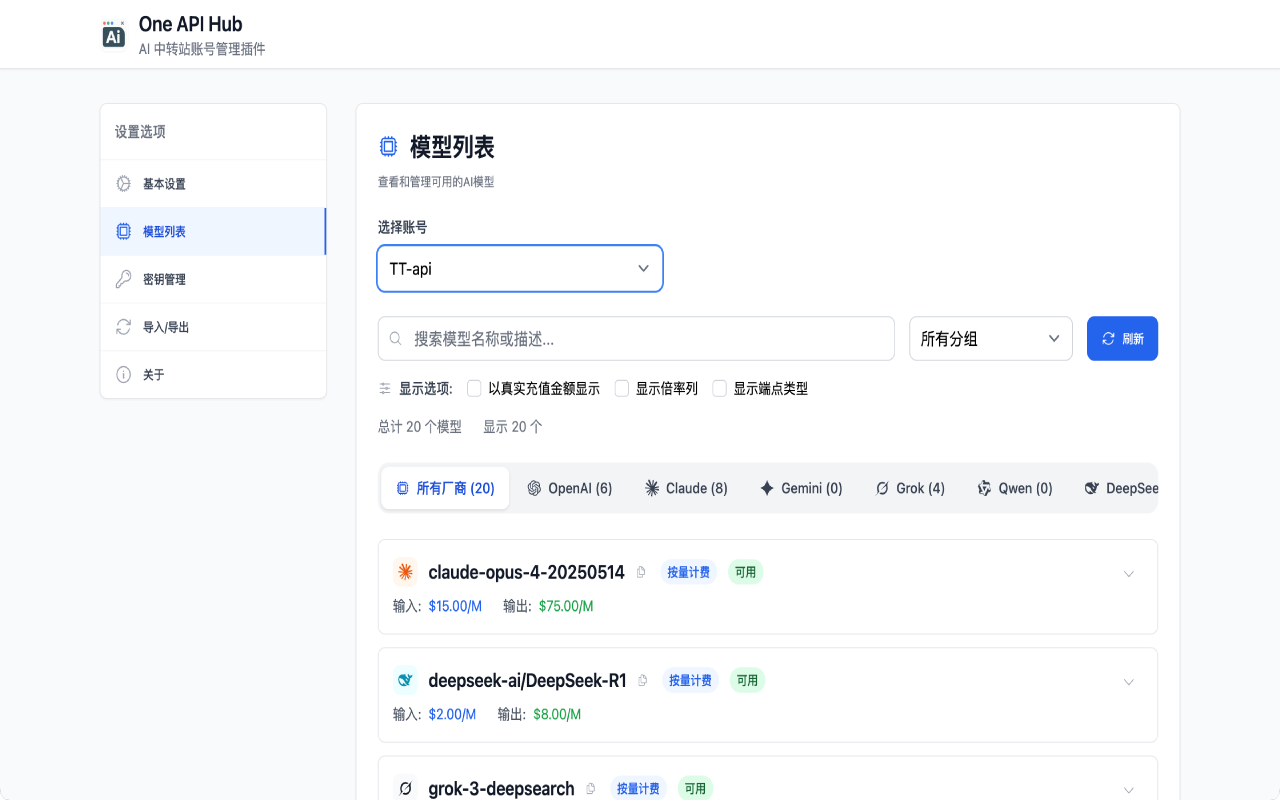Click the 密钥管理 key icon

(121, 279)
